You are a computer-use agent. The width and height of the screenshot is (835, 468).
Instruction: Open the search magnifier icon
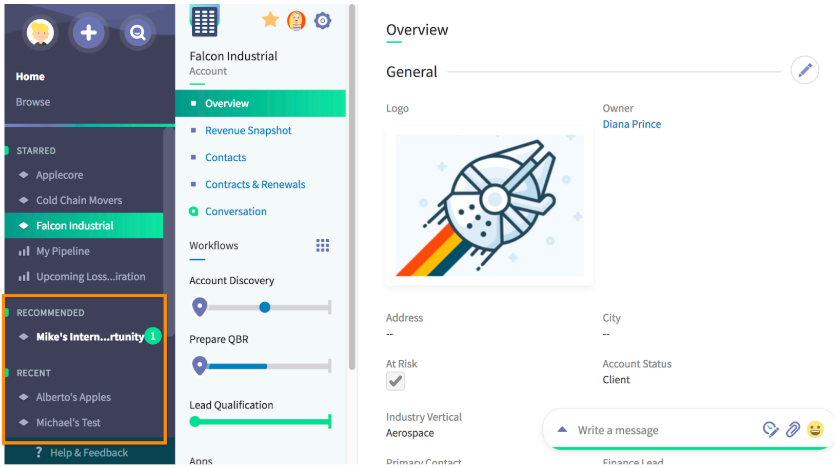click(137, 33)
